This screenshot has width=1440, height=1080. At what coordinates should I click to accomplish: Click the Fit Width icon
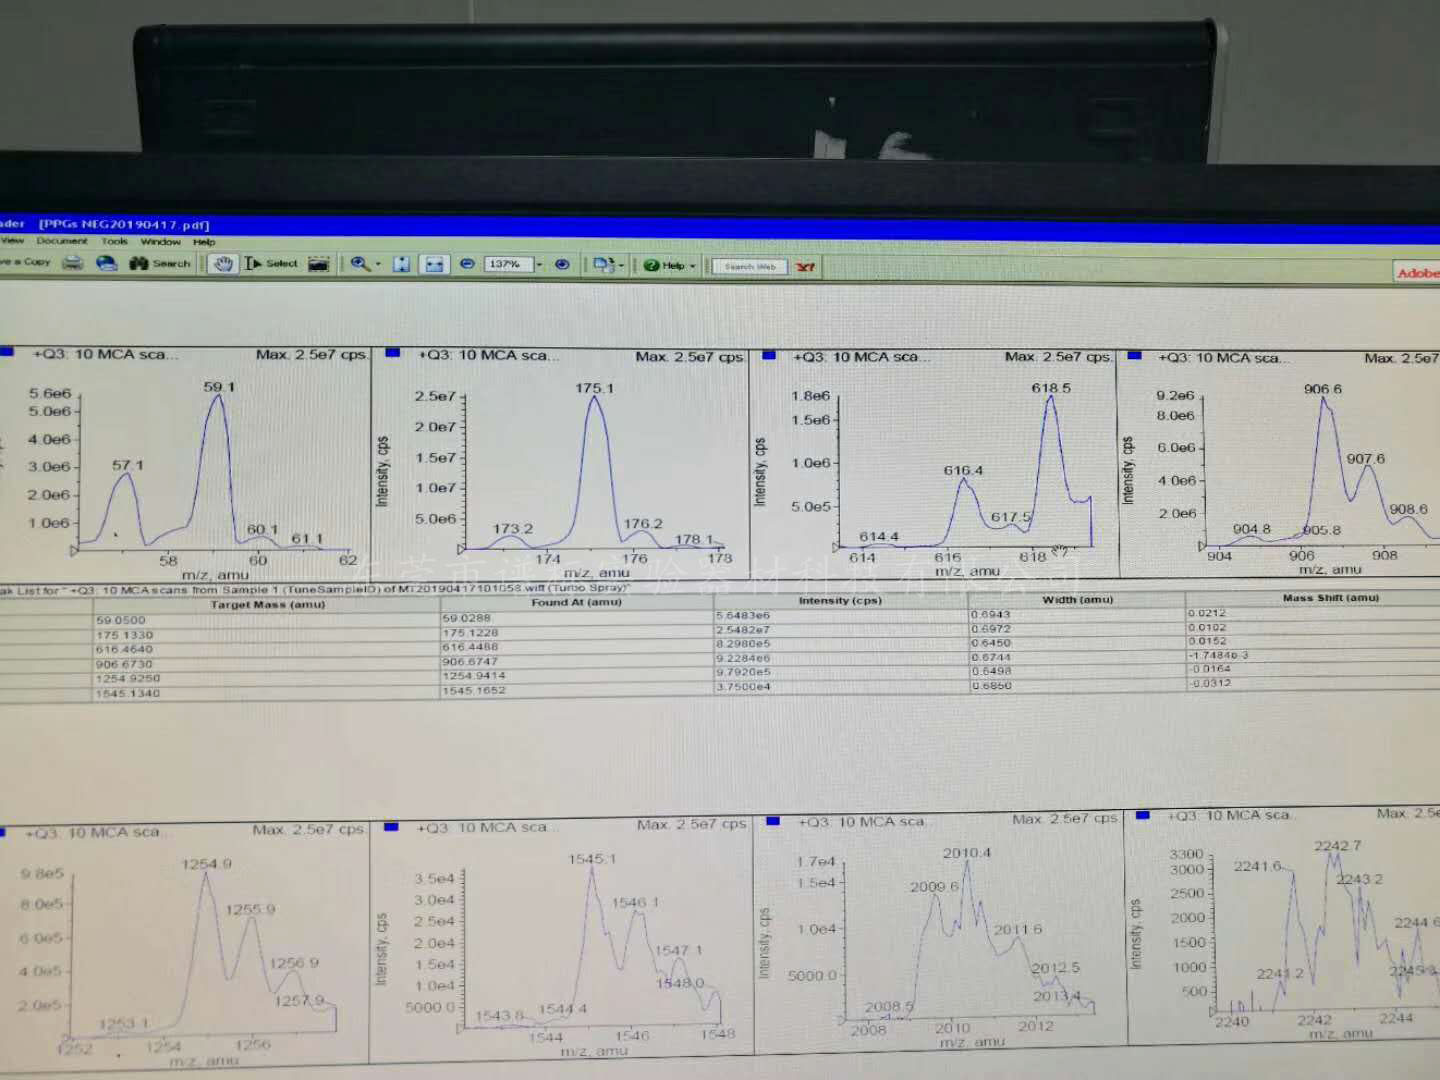coord(434,264)
